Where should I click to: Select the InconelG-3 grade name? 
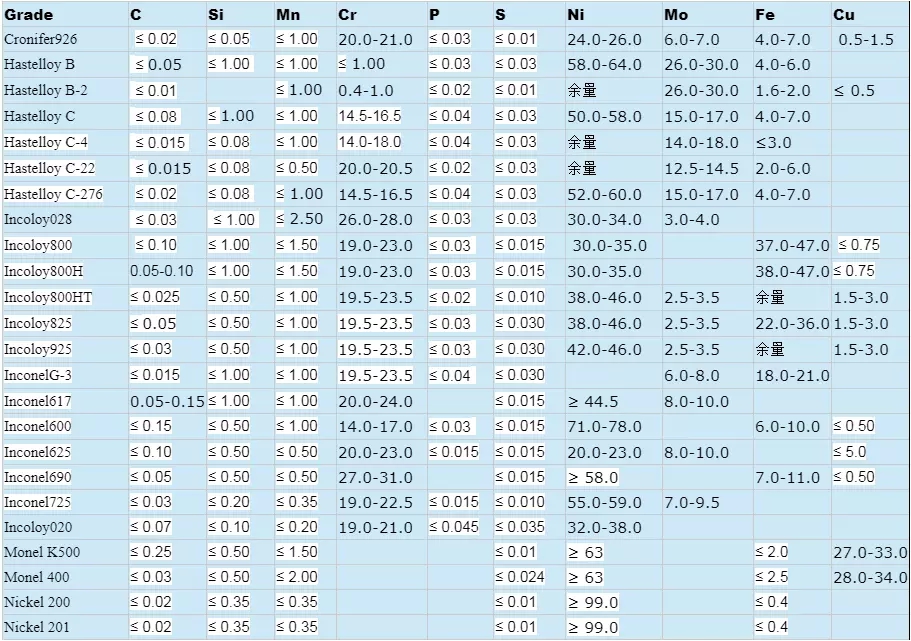click(38, 375)
